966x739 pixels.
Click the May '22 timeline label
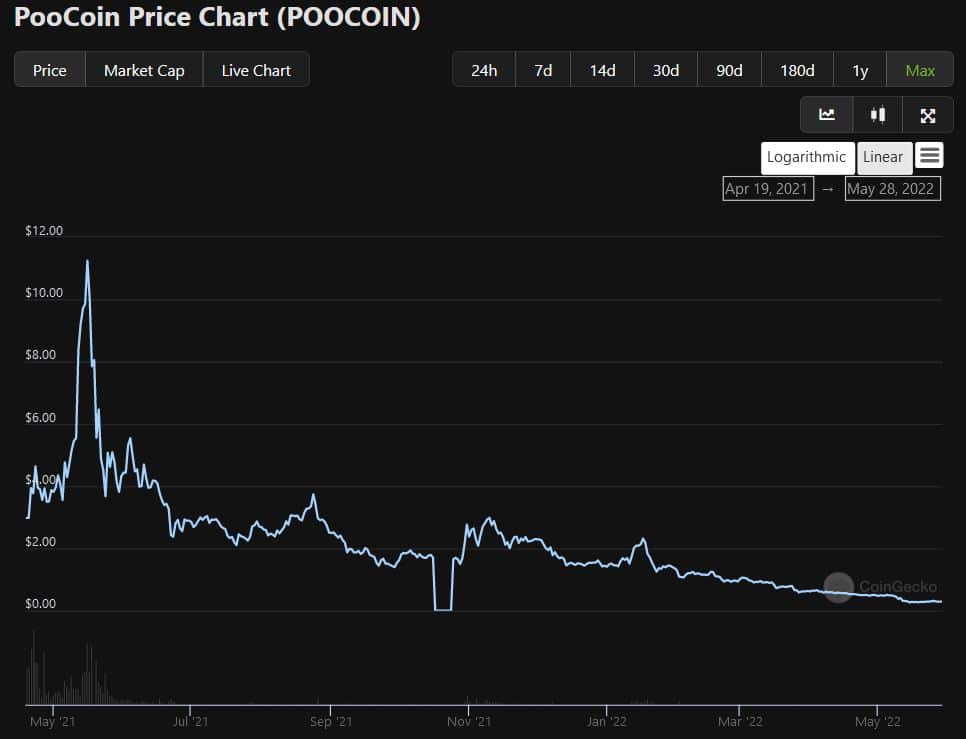(878, 721)
